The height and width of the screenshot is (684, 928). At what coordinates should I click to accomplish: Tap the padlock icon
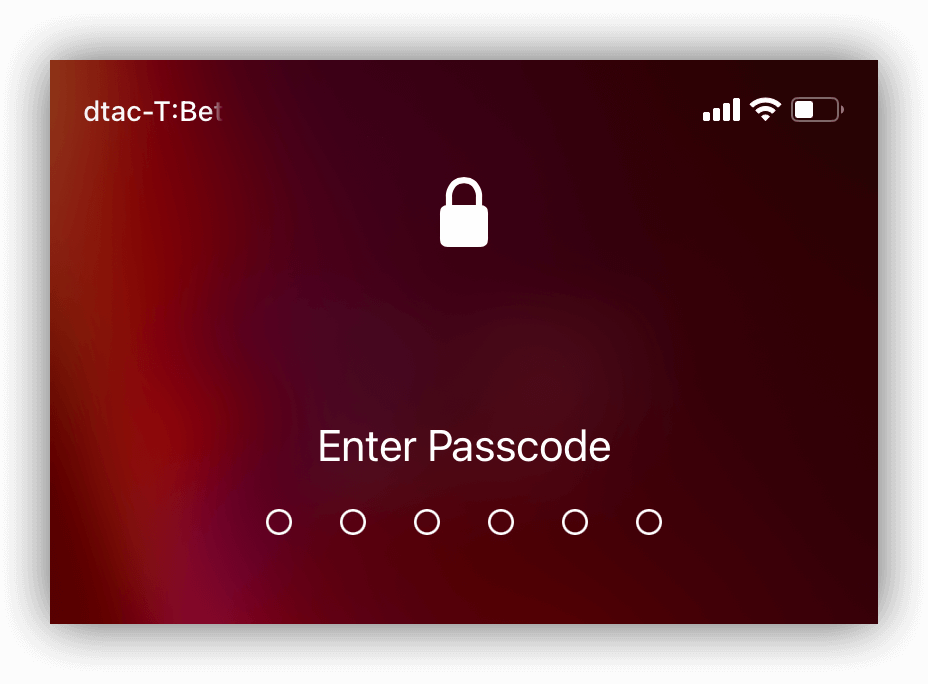pos(464,212)
